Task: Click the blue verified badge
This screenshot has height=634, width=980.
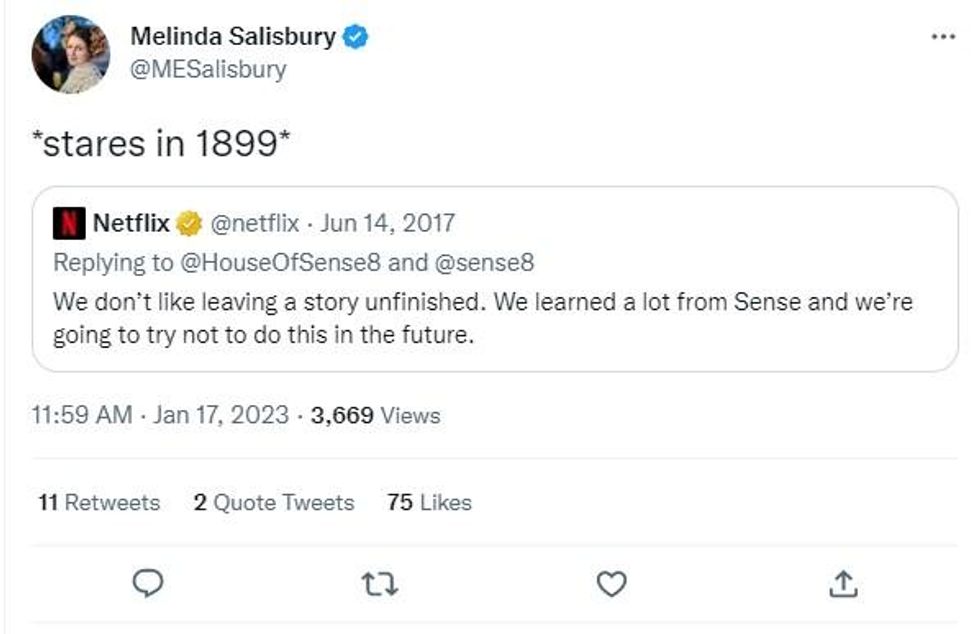Action: tap(356, 37)
